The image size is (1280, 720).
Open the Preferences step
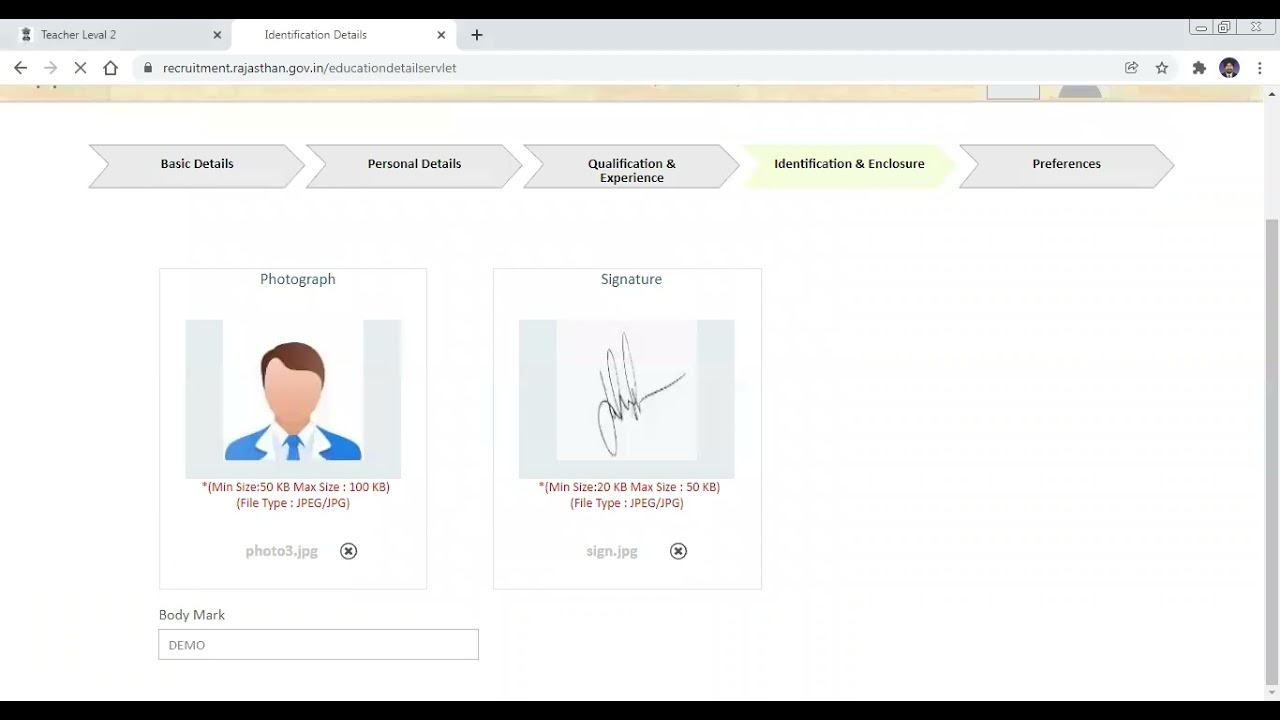(1066, 164)
